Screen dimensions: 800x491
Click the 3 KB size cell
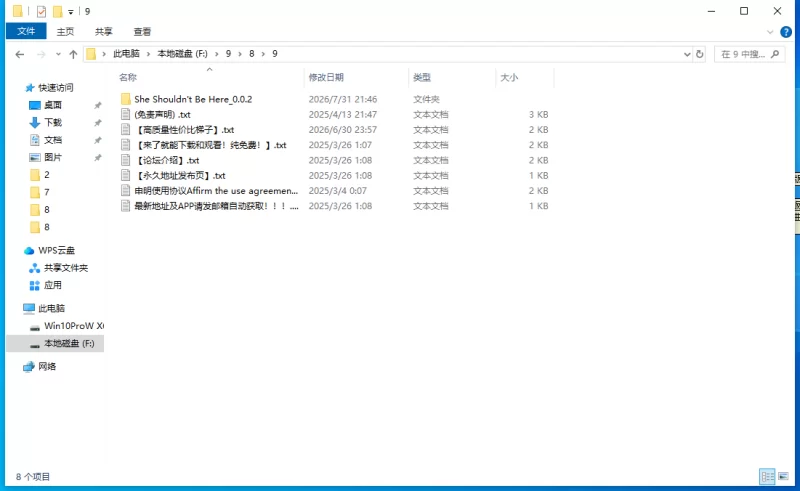(x=538, y=114)
